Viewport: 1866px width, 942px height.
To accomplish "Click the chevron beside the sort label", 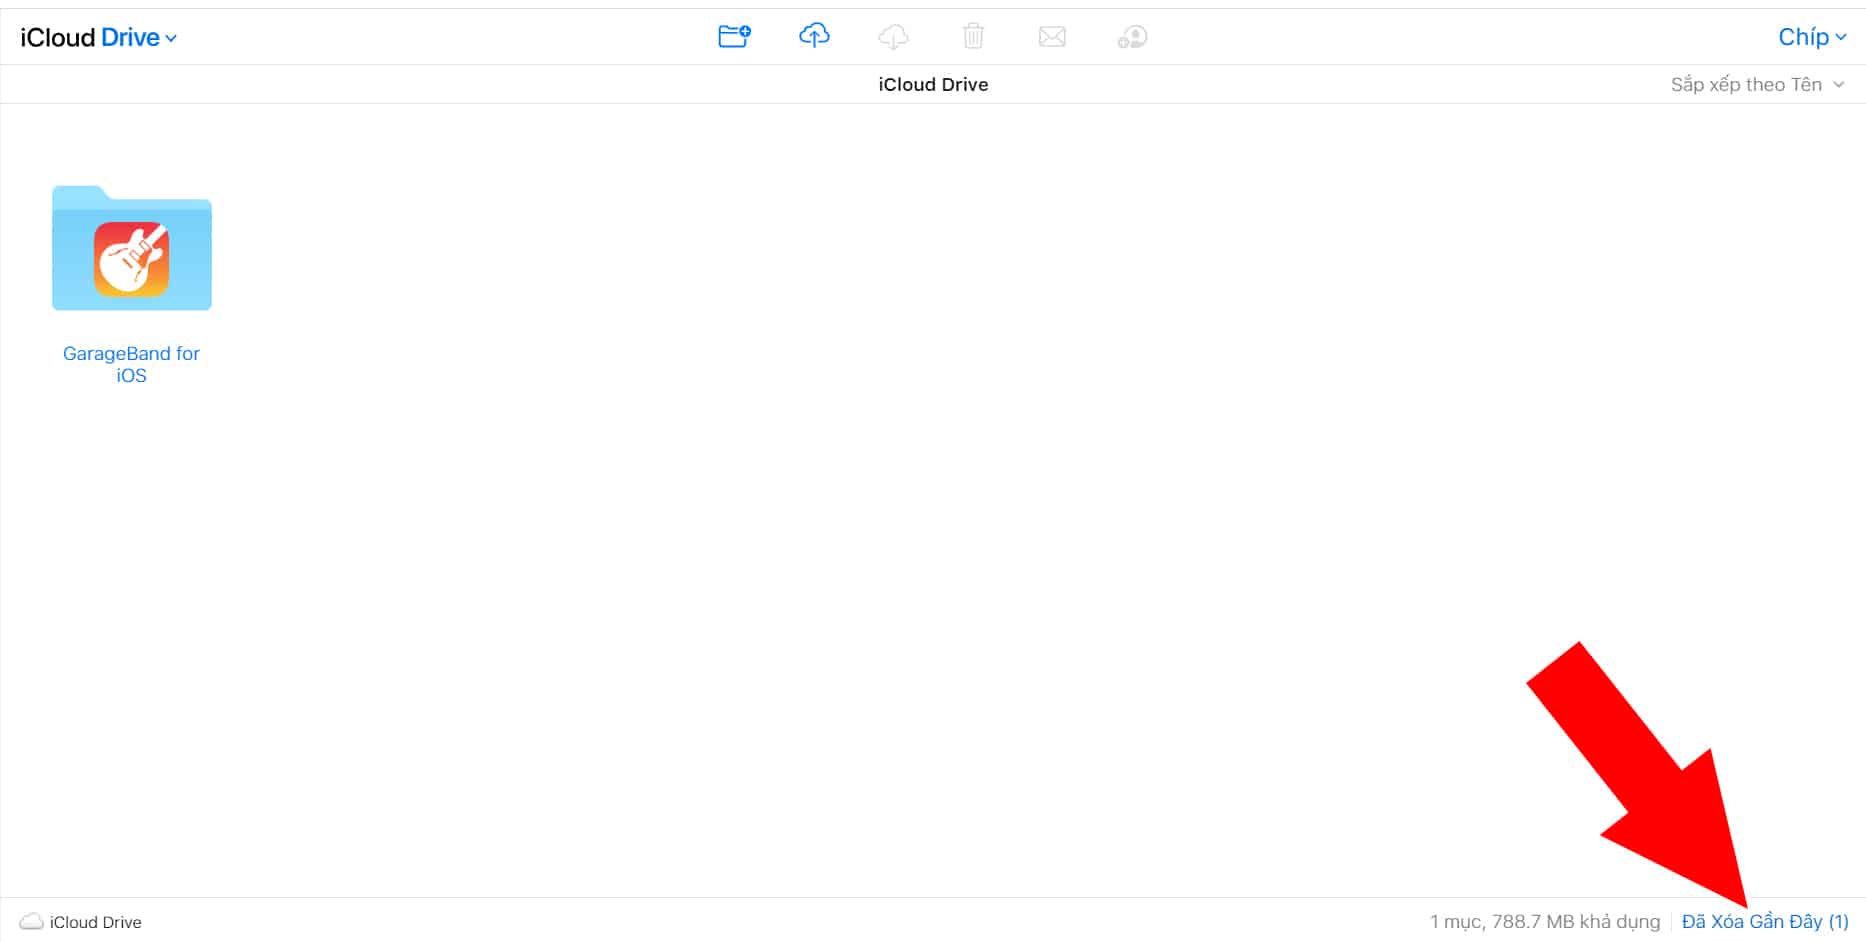I will coord(1839,85).
